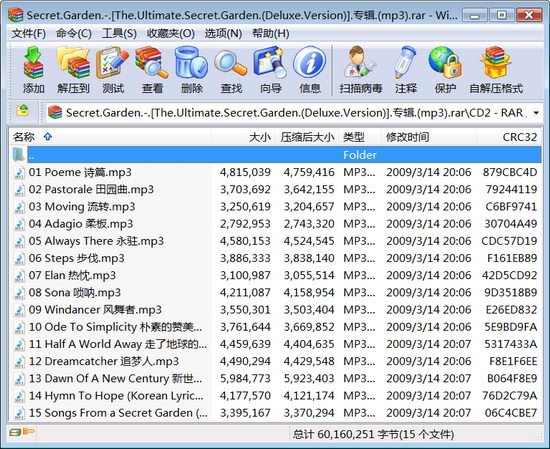Open the 选项(N) menu

(x=223, y=33)
